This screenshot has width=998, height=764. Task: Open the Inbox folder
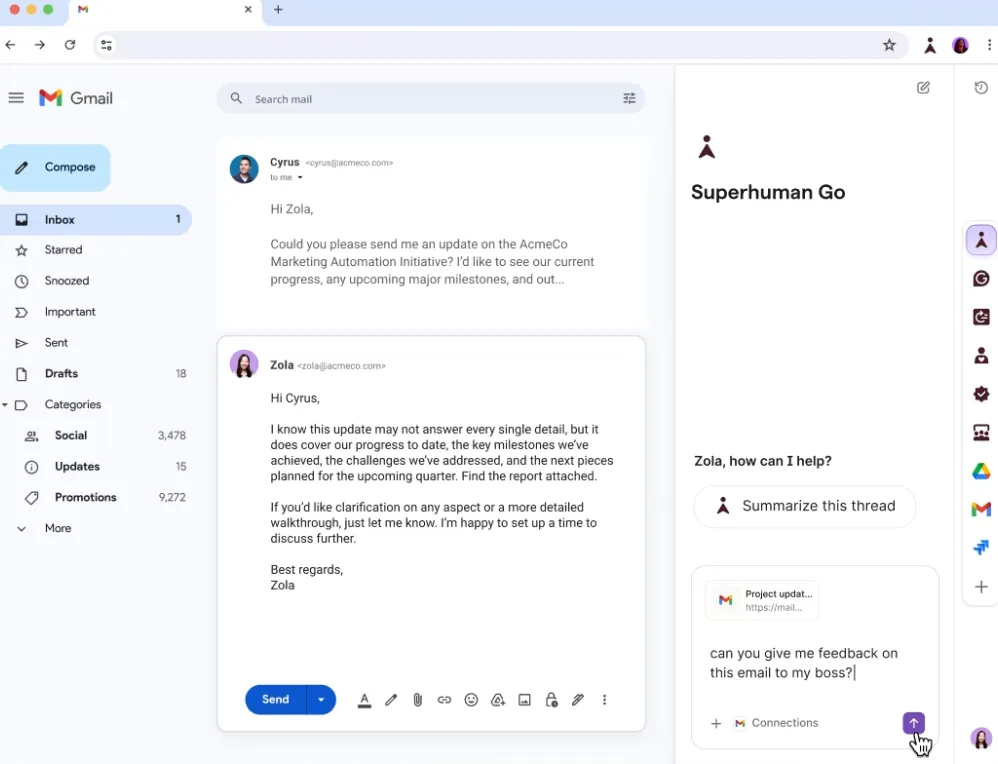[95, 220]
